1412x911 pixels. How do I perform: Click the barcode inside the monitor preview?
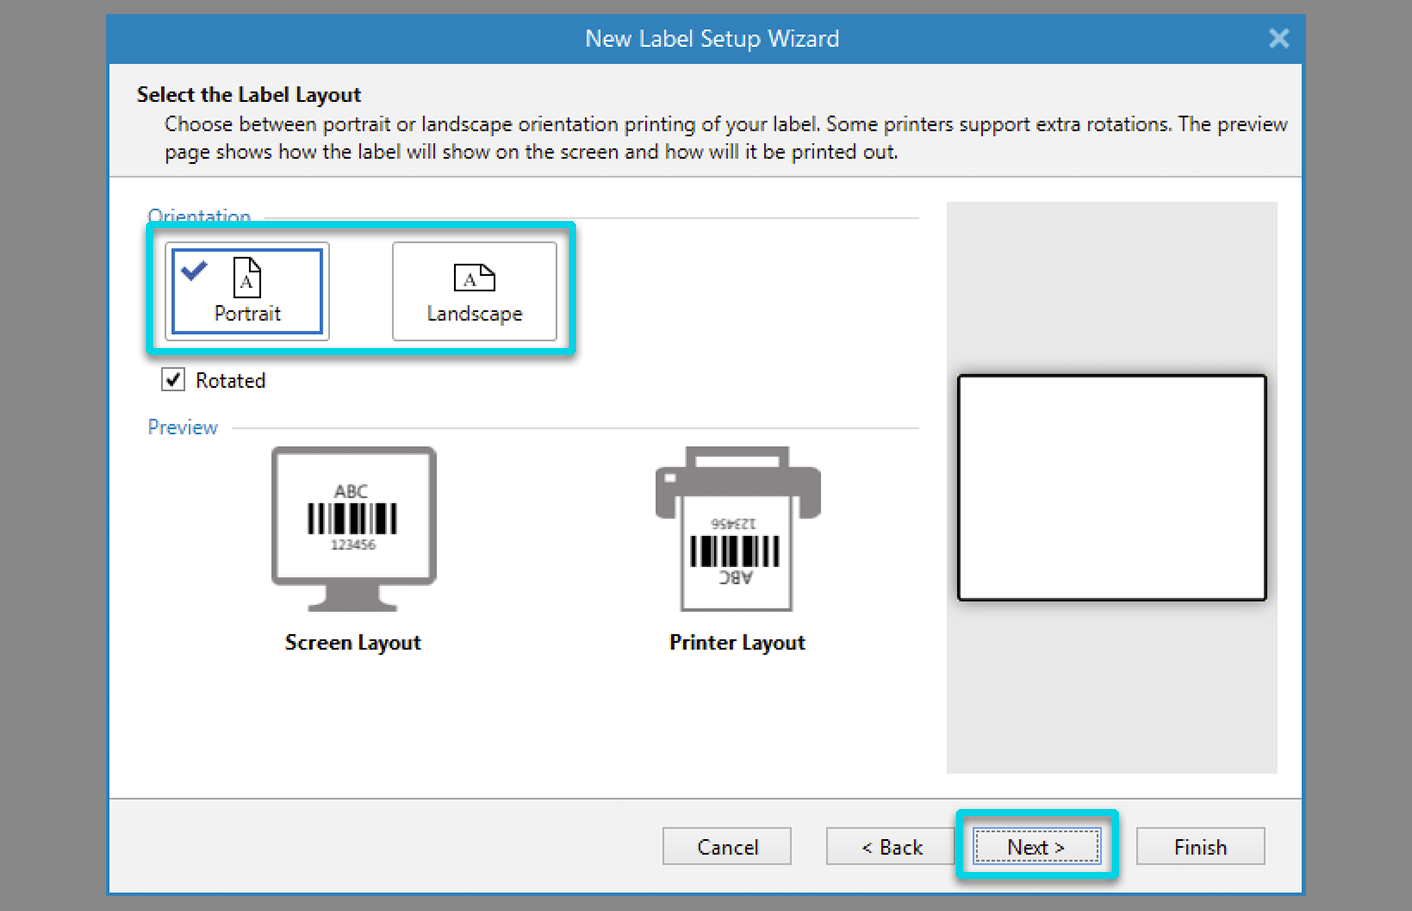[x=352, y=518]
